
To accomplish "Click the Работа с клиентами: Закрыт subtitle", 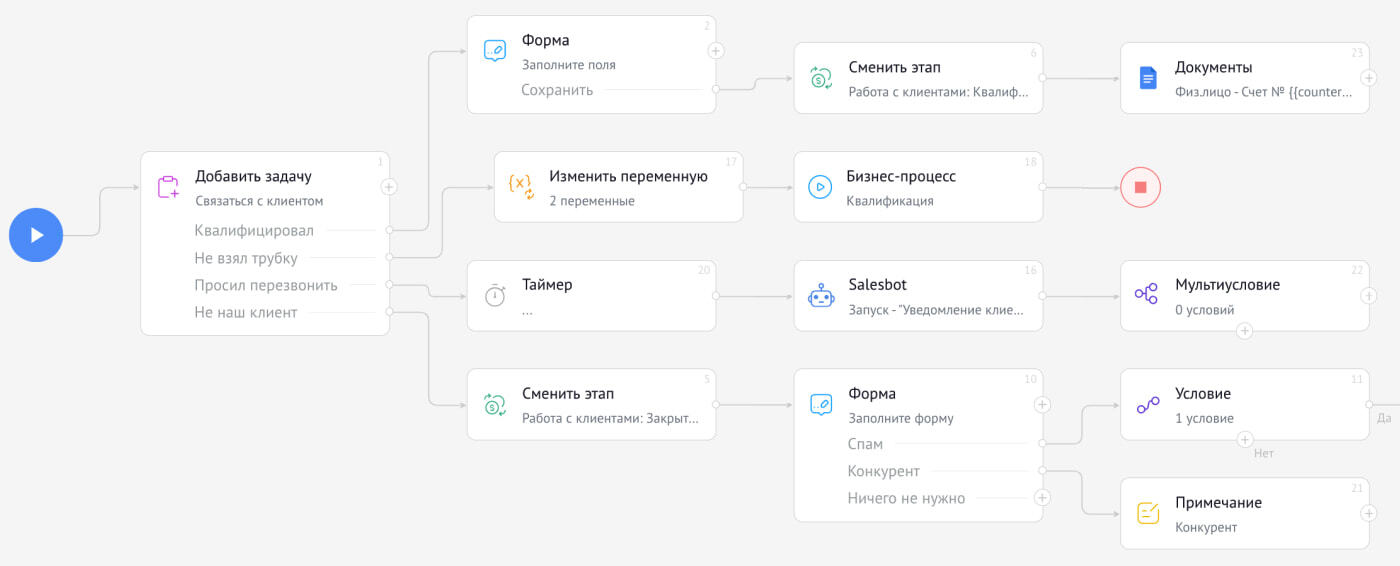I will coord(610,419).
